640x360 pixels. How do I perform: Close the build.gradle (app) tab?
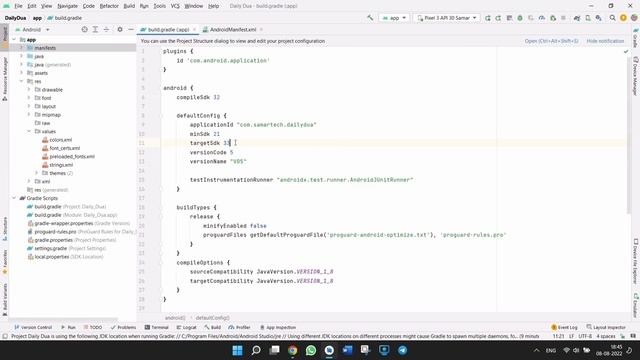194,29
